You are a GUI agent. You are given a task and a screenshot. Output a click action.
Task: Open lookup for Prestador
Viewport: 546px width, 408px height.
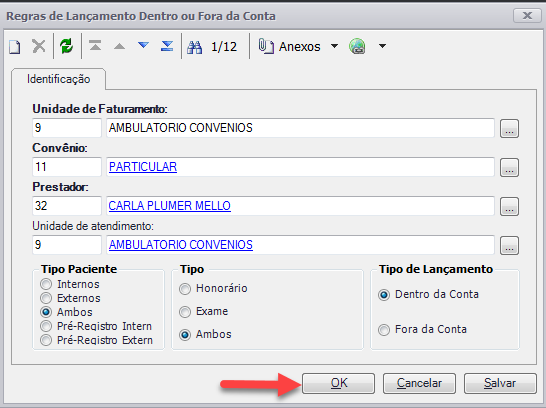point(509,206)
